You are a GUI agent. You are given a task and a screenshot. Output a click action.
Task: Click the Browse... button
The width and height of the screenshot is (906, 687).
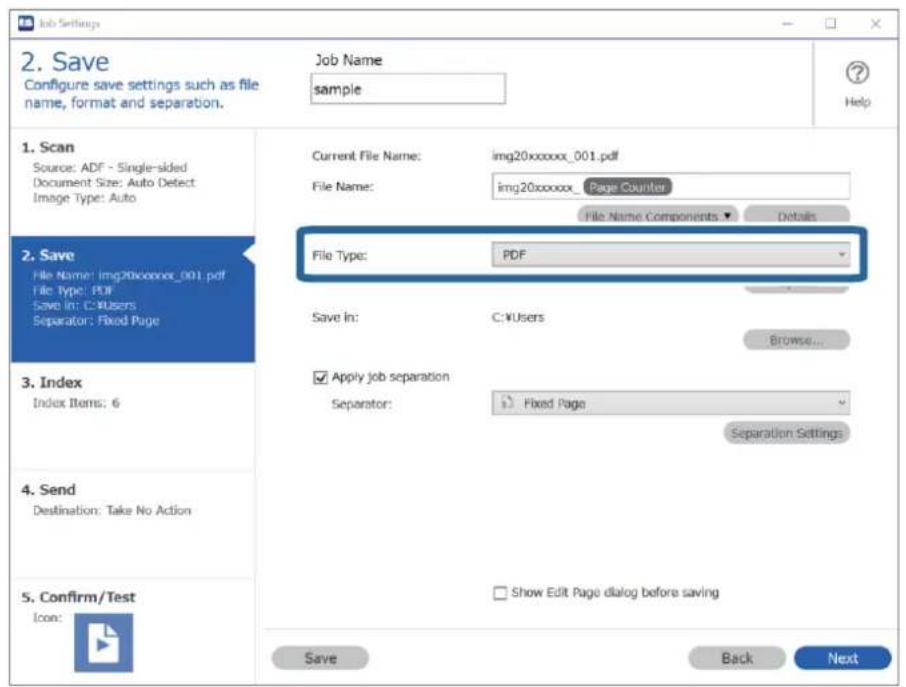point(796,340)
